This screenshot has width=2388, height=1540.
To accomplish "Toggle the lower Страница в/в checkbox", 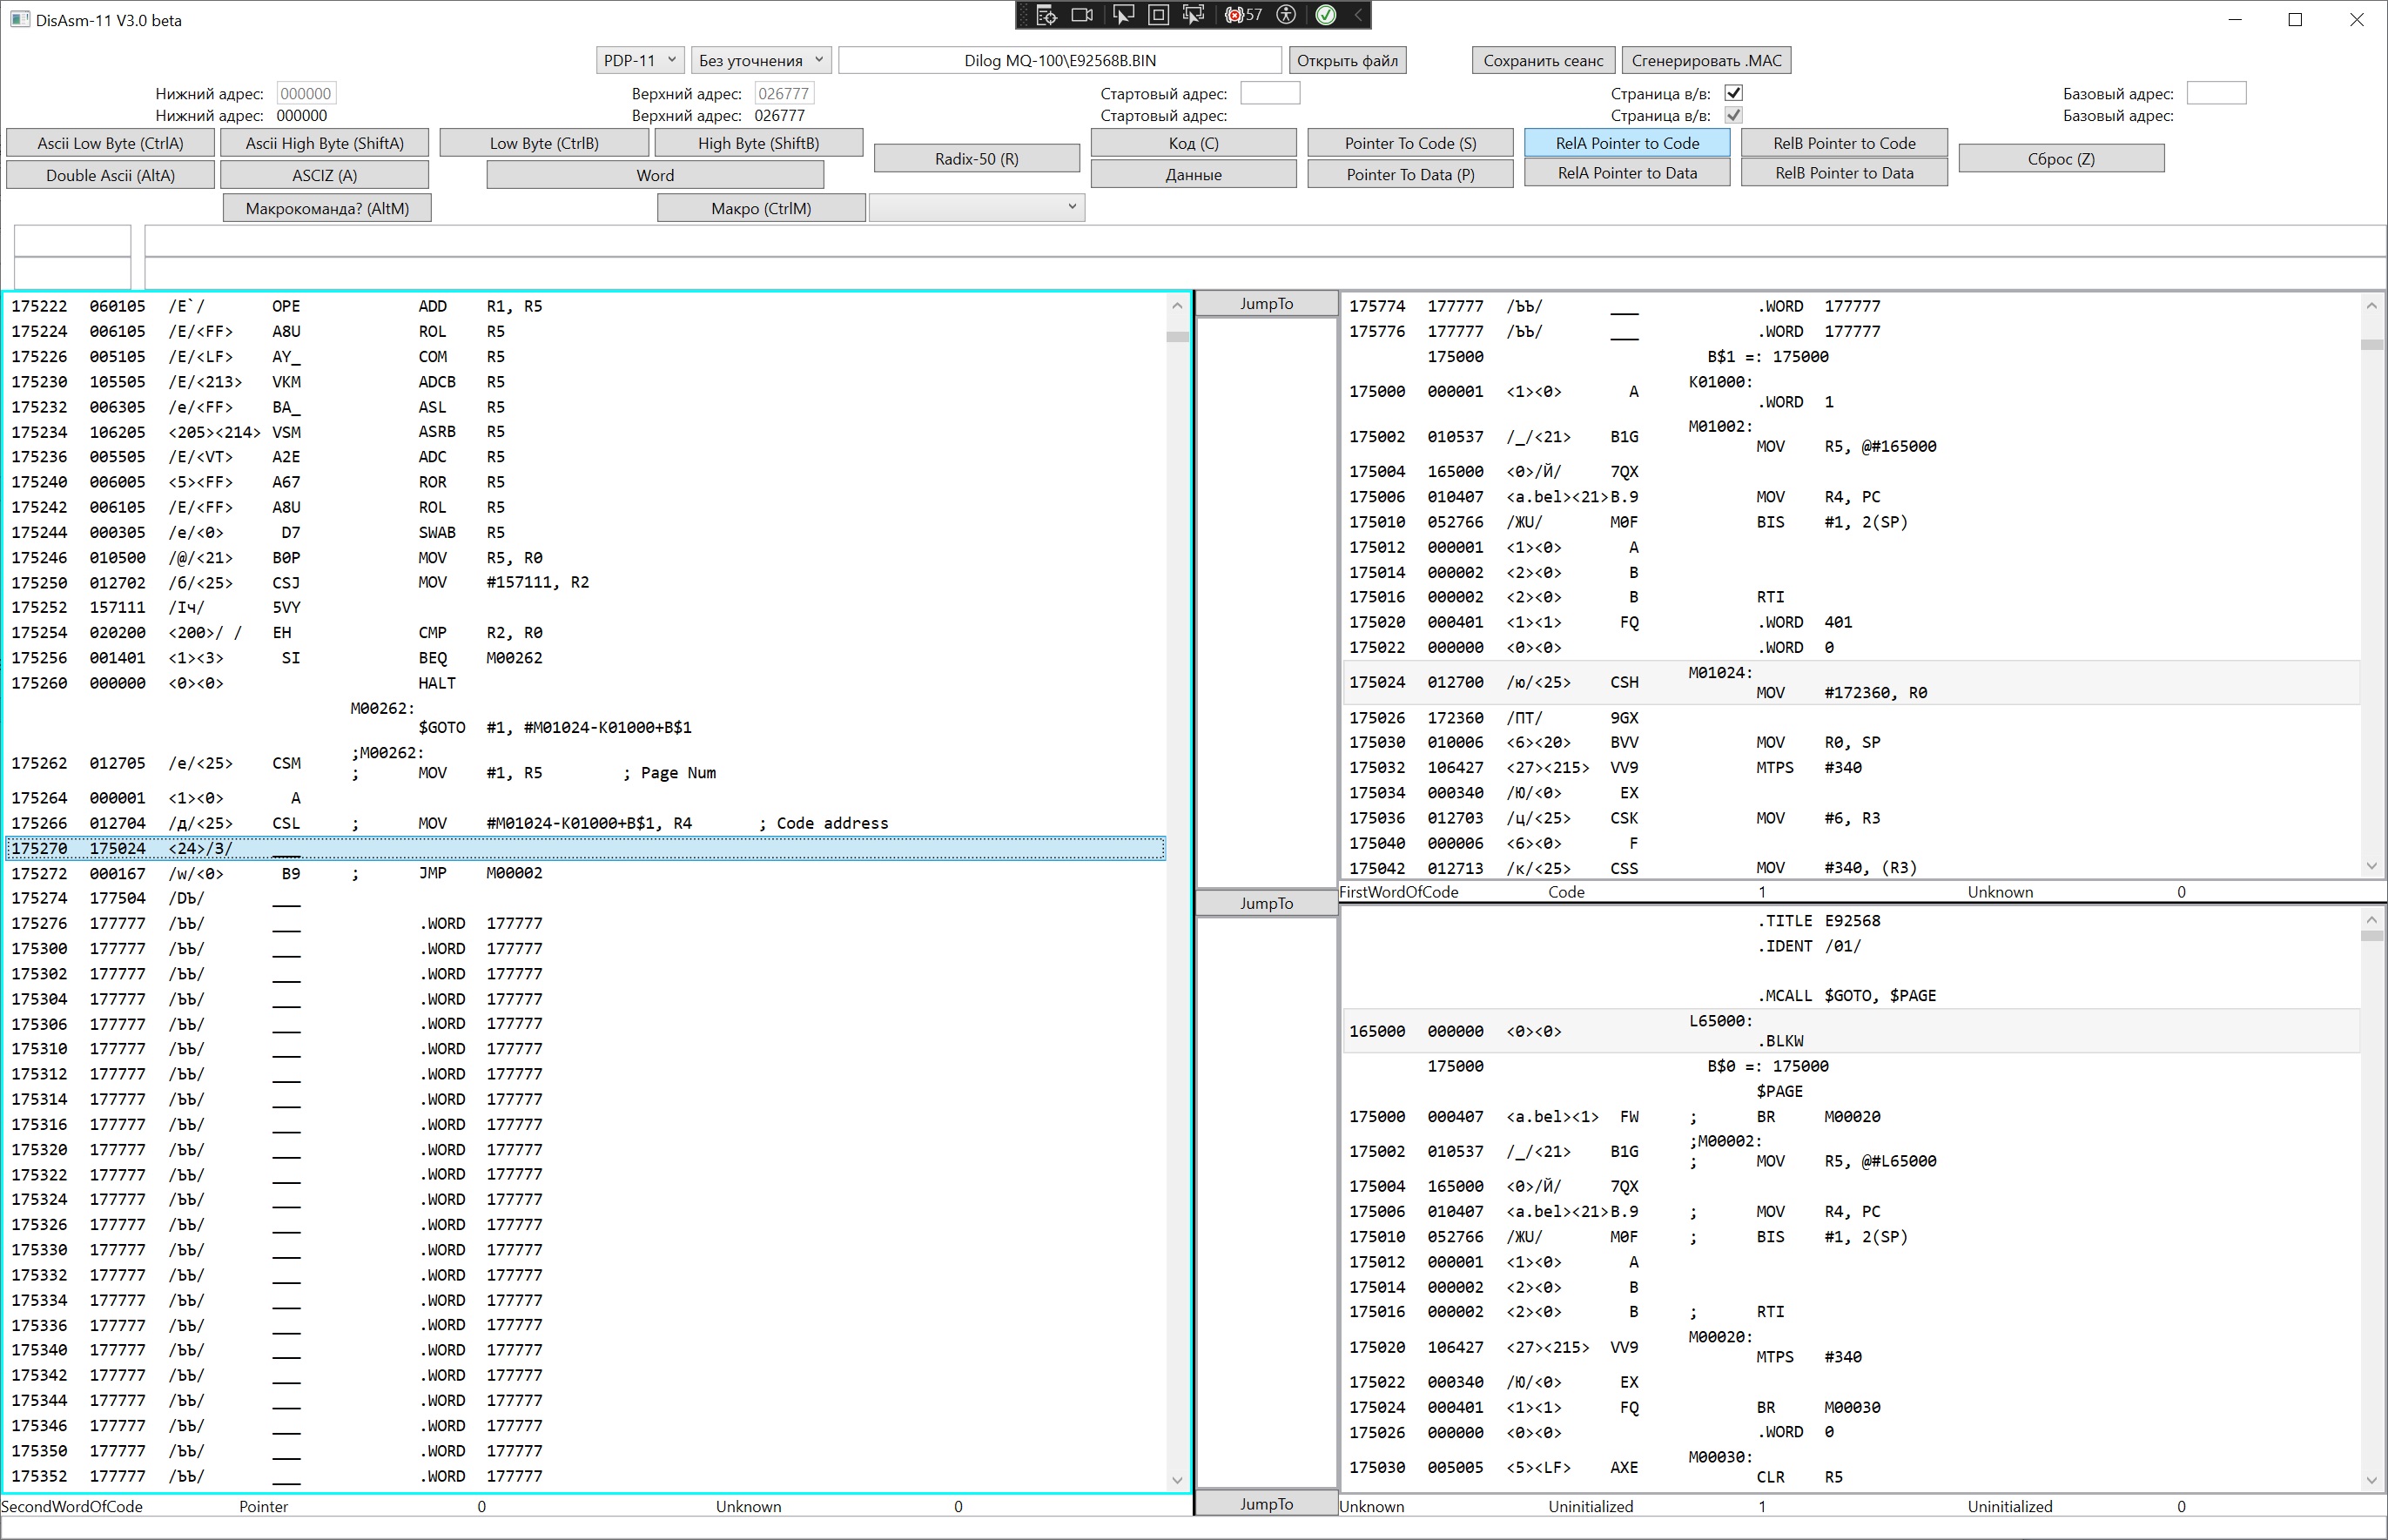I will 1734,115.
